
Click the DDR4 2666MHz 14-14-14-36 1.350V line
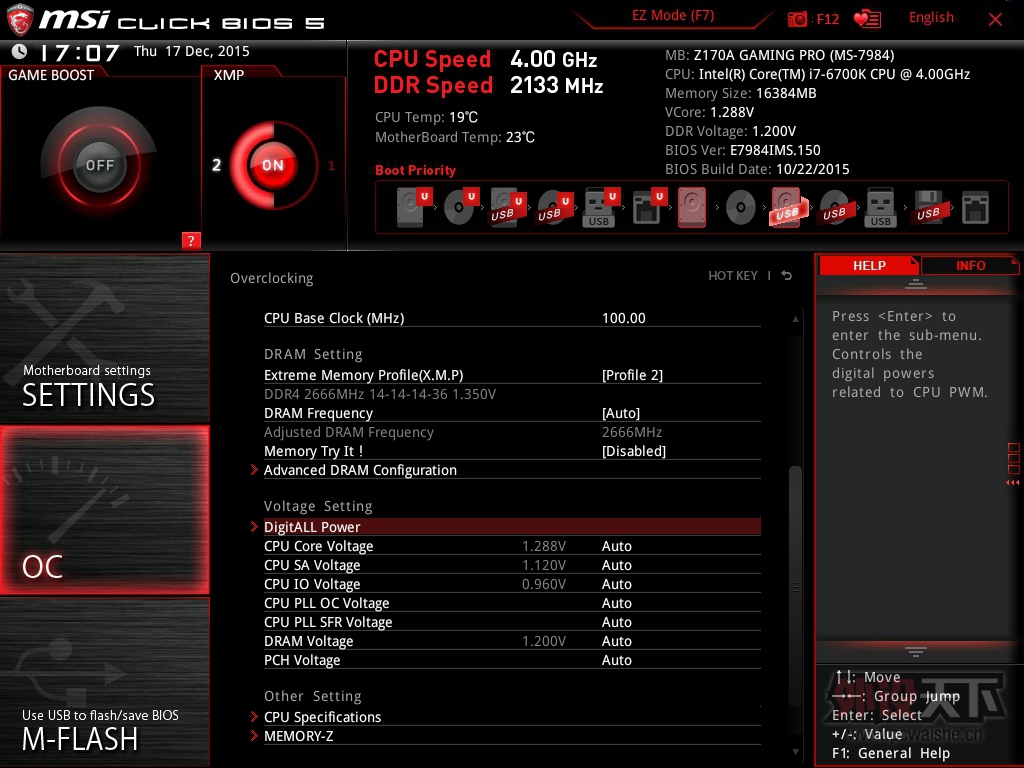coord(380,394)
